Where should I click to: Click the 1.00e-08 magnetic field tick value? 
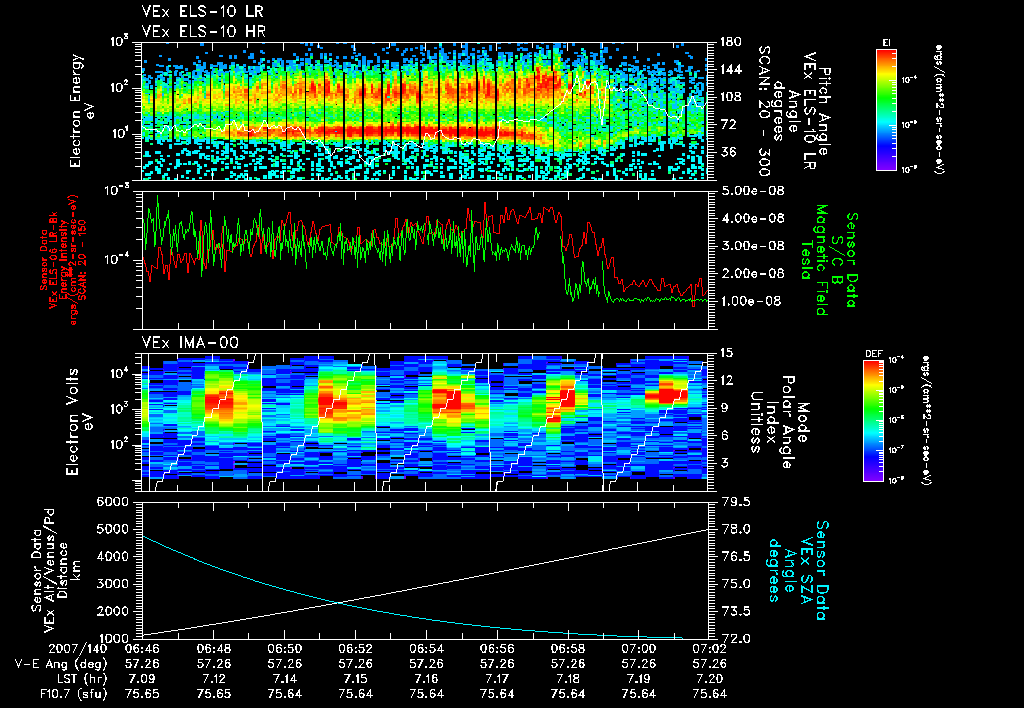click(x=751, y=301)
